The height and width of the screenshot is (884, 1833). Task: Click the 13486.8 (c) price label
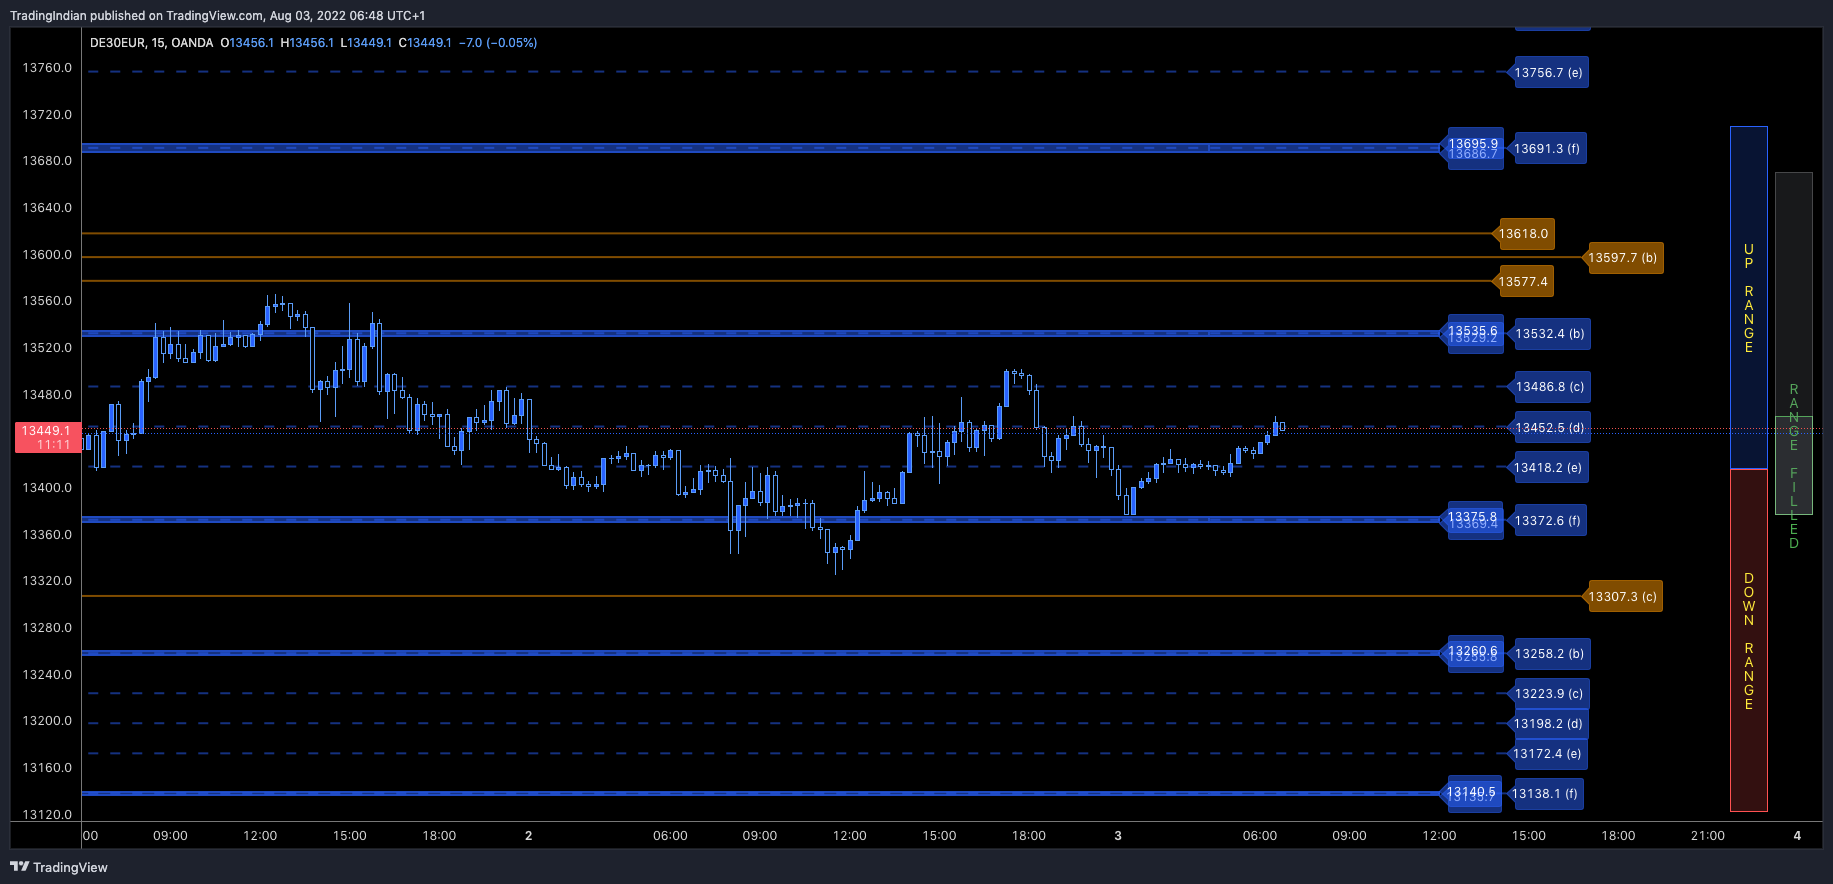pyautogui.click(x=1549, y=387)
